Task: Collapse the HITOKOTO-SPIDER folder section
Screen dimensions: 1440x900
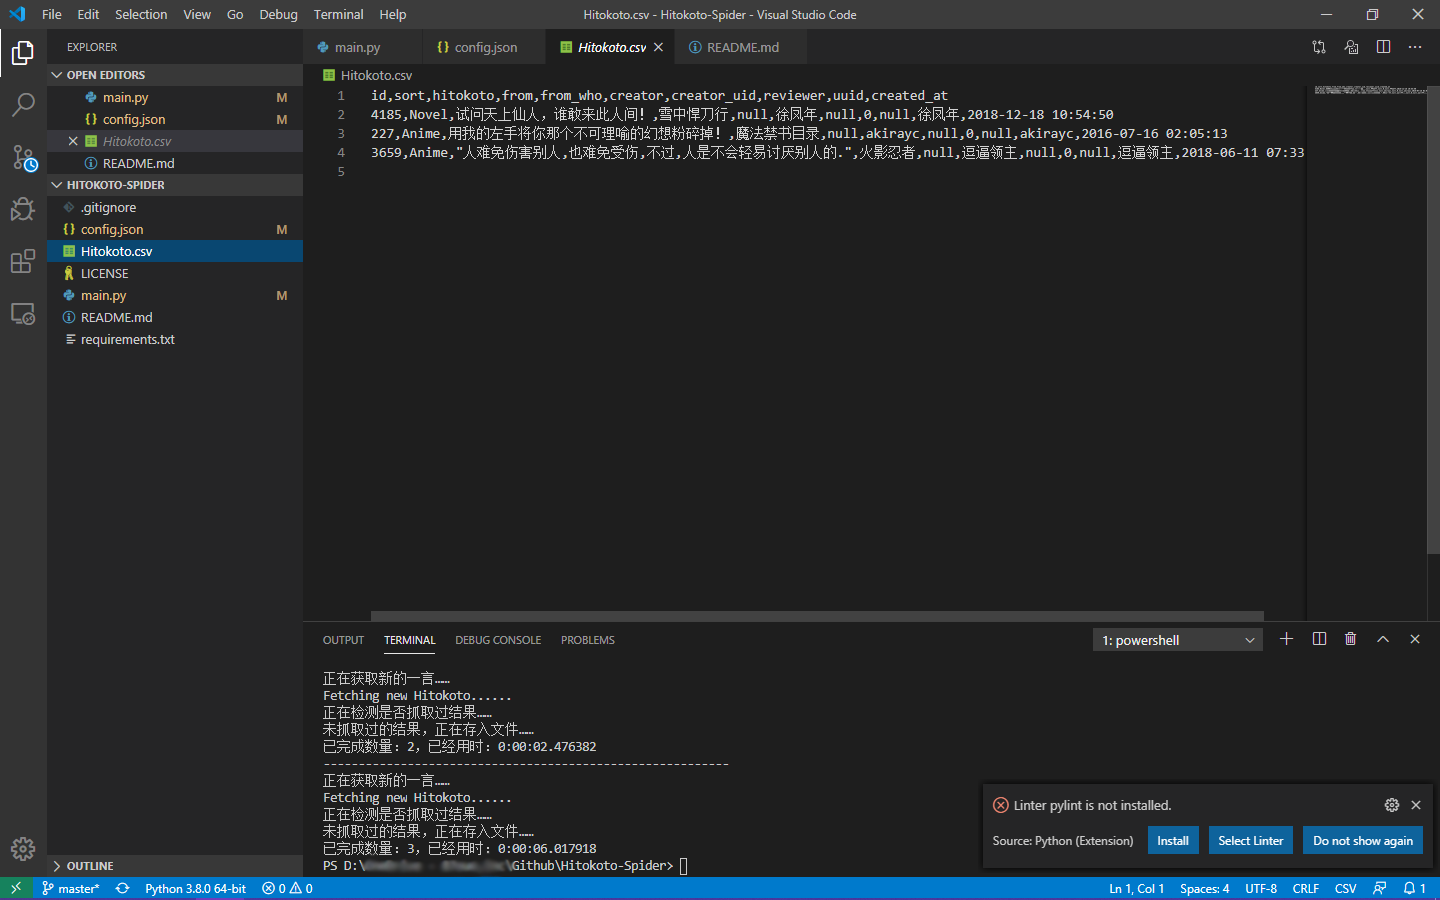Action: [57, 185]
